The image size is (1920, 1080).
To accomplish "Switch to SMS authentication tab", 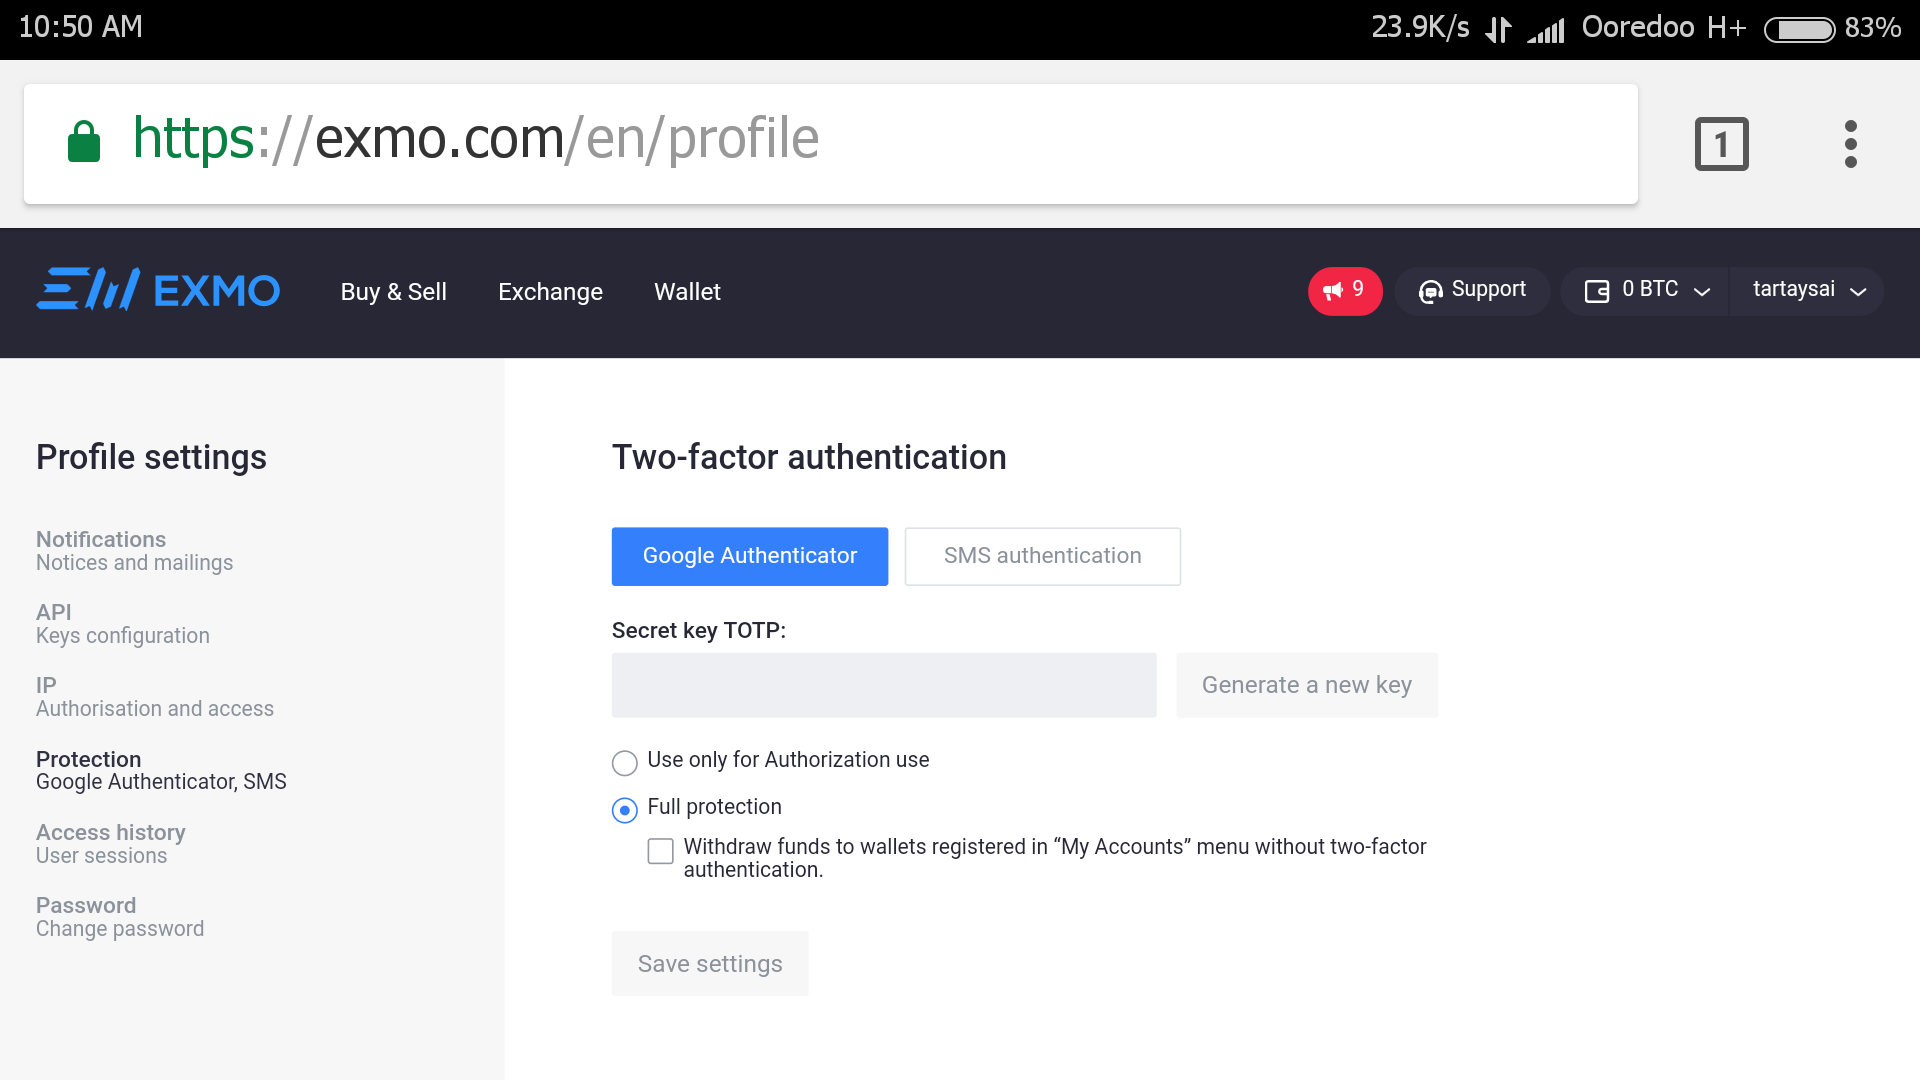I will [x=1042, y=556].
